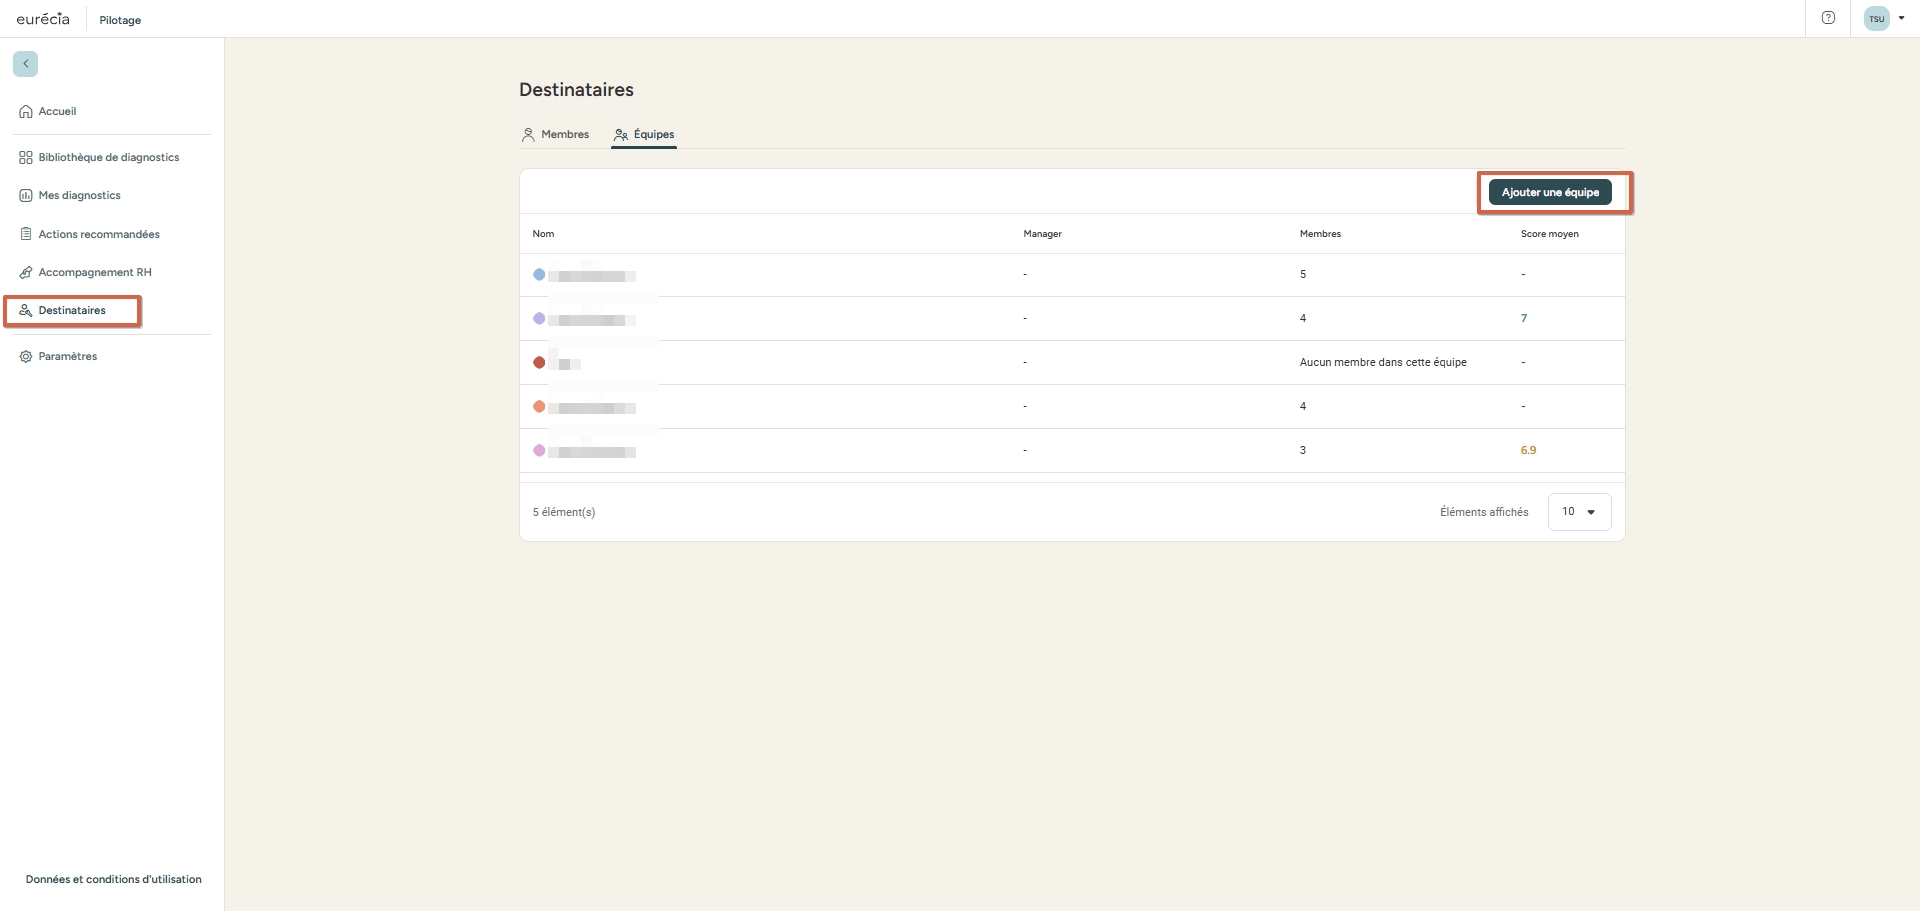
Task: Open Bibliothèque de diagnostics grid icon
Action: click(26, 158)
